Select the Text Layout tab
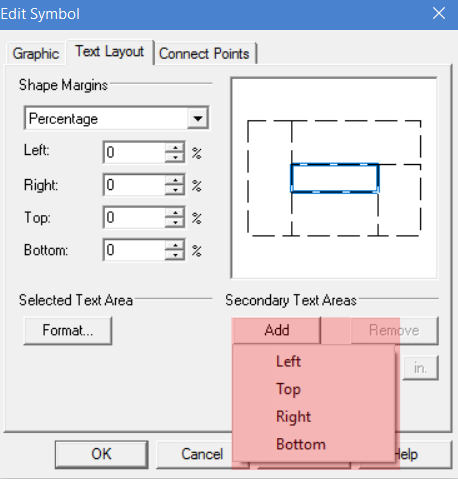Viewport: 458px width, 479px height. 110,52
